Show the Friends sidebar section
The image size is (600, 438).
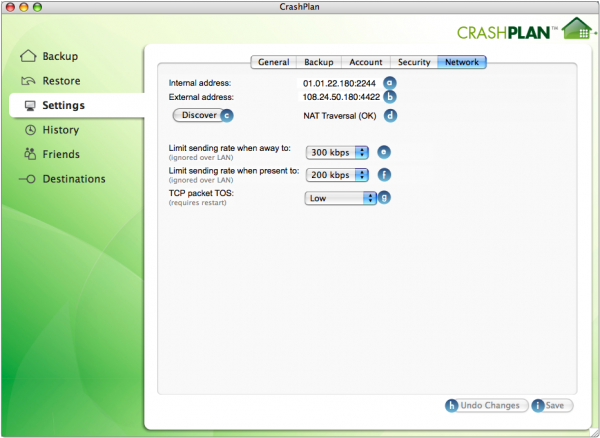(x=52, y=154)
